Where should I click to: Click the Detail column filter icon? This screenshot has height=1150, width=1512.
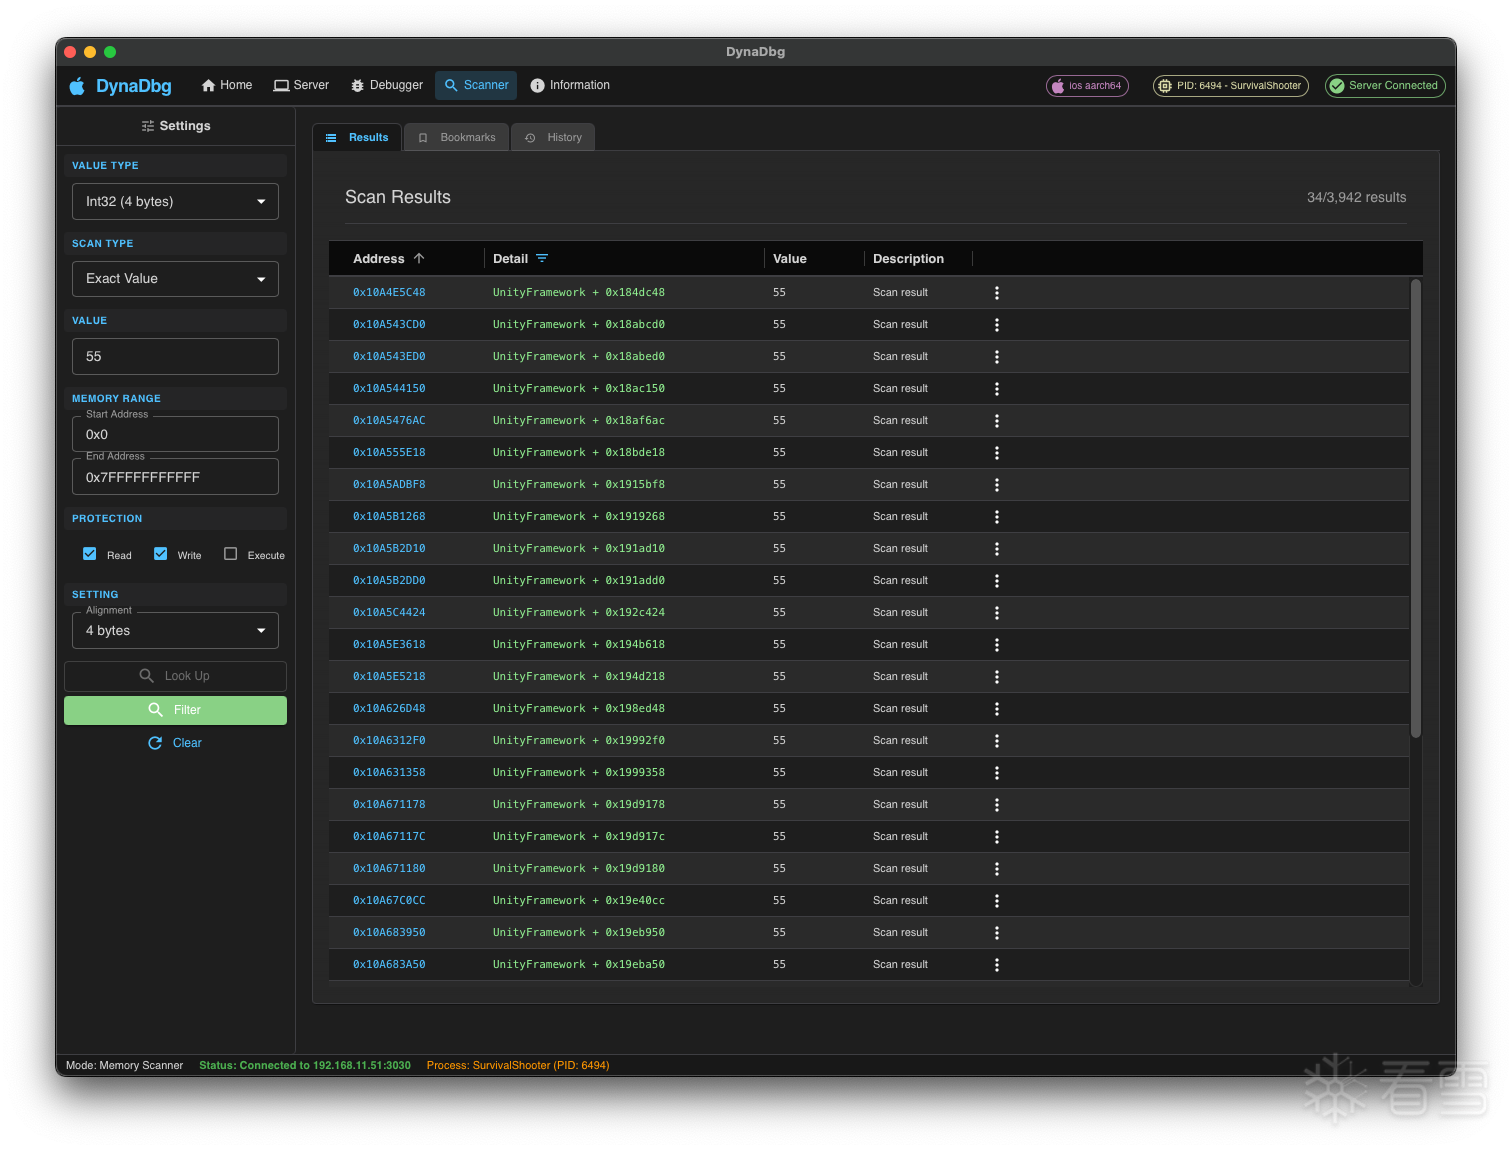(x=542, y=258)
